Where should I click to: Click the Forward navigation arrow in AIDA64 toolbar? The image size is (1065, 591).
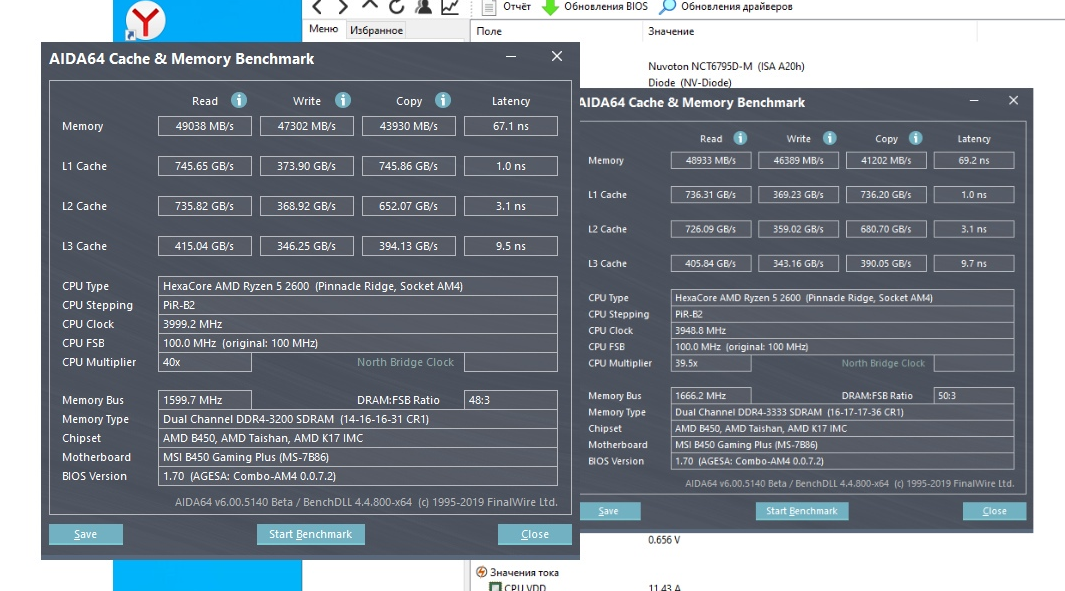(x=343, y=7)
